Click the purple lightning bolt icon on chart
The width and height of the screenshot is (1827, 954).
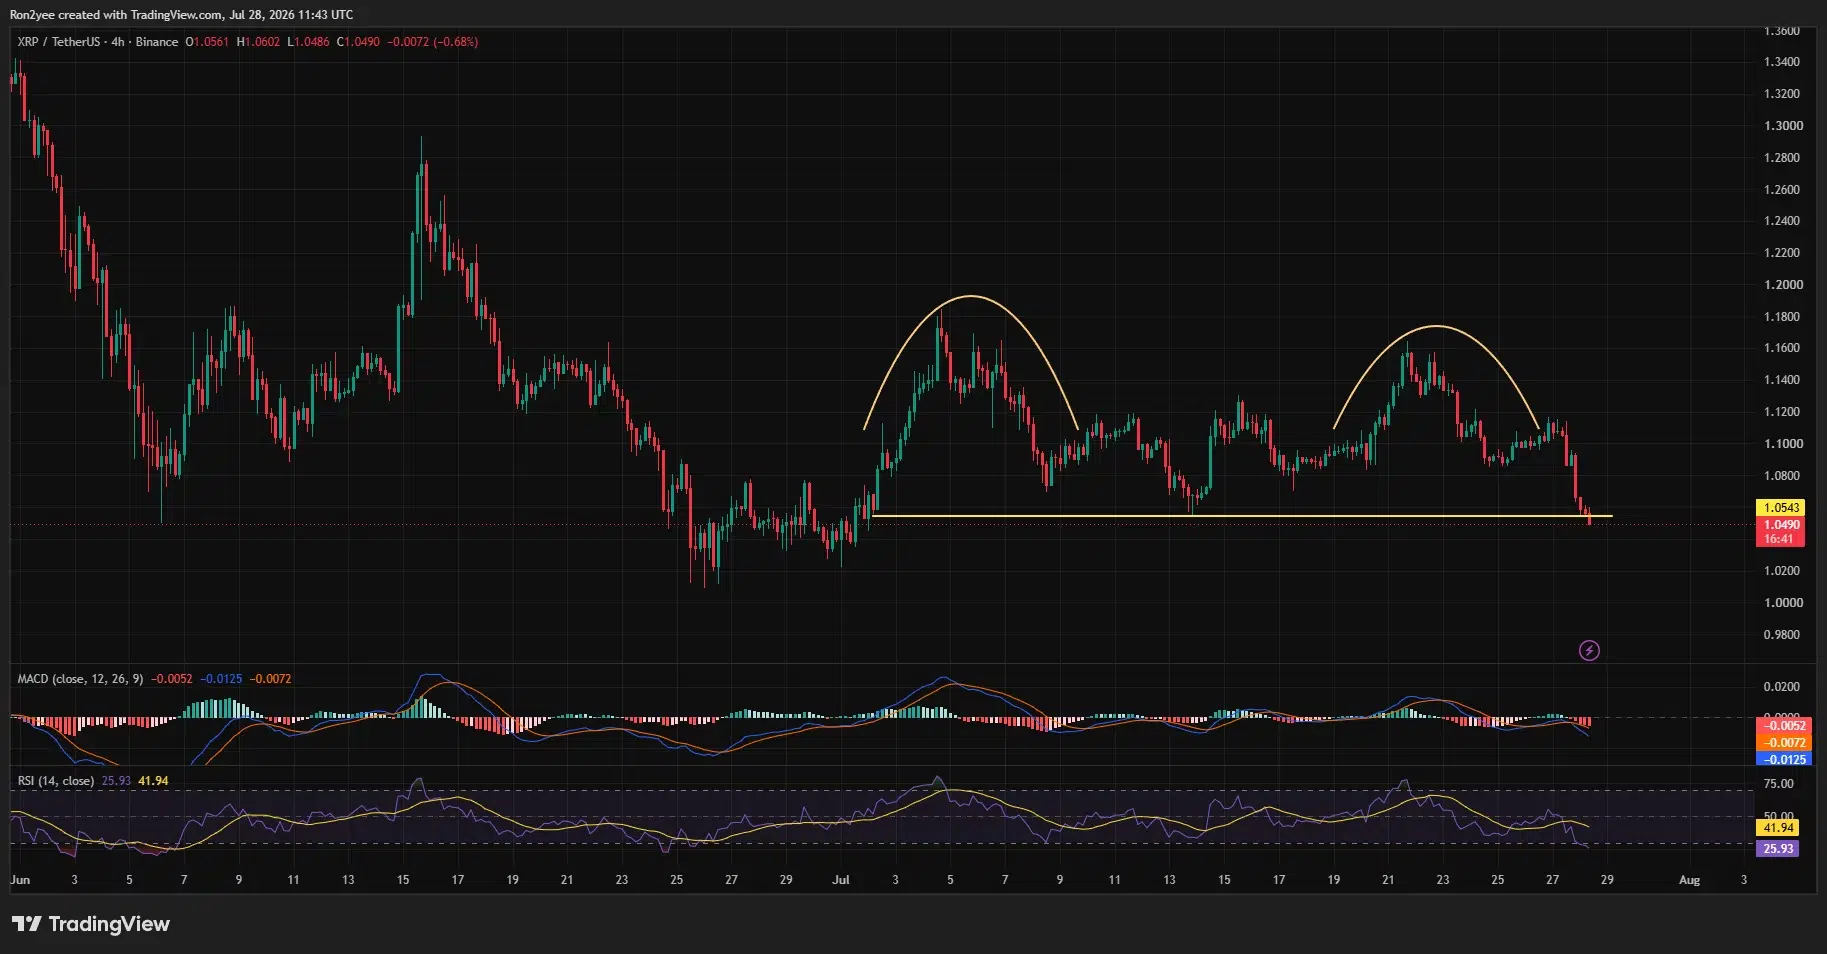[x=1589, y=651]
